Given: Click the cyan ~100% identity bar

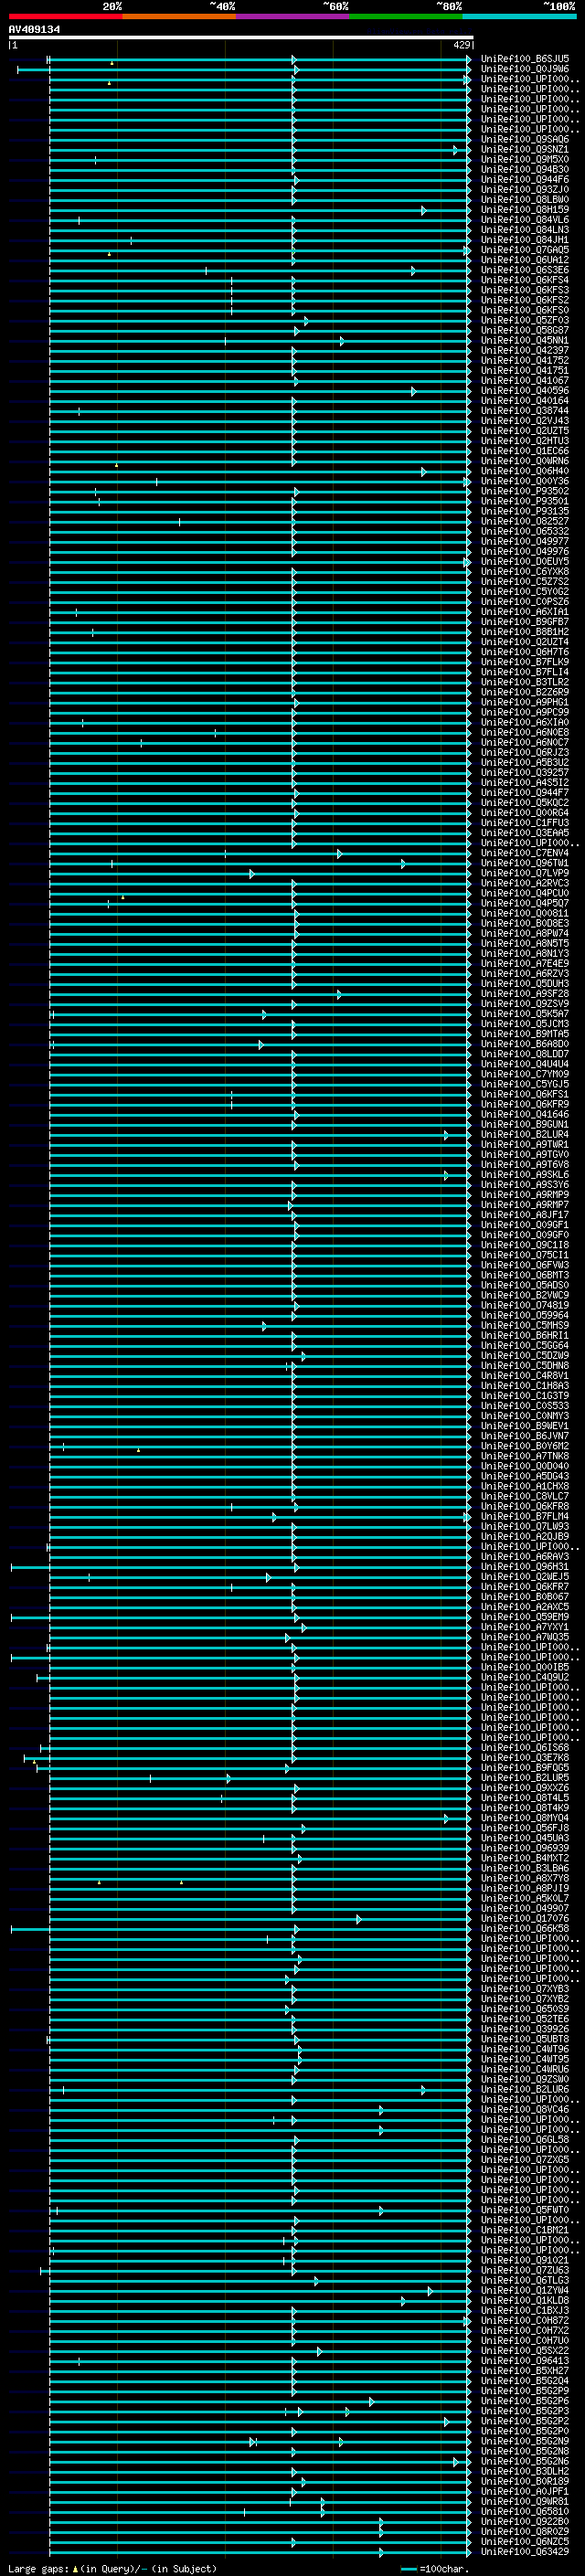Looking at the screenshot, I should (520, 16).
